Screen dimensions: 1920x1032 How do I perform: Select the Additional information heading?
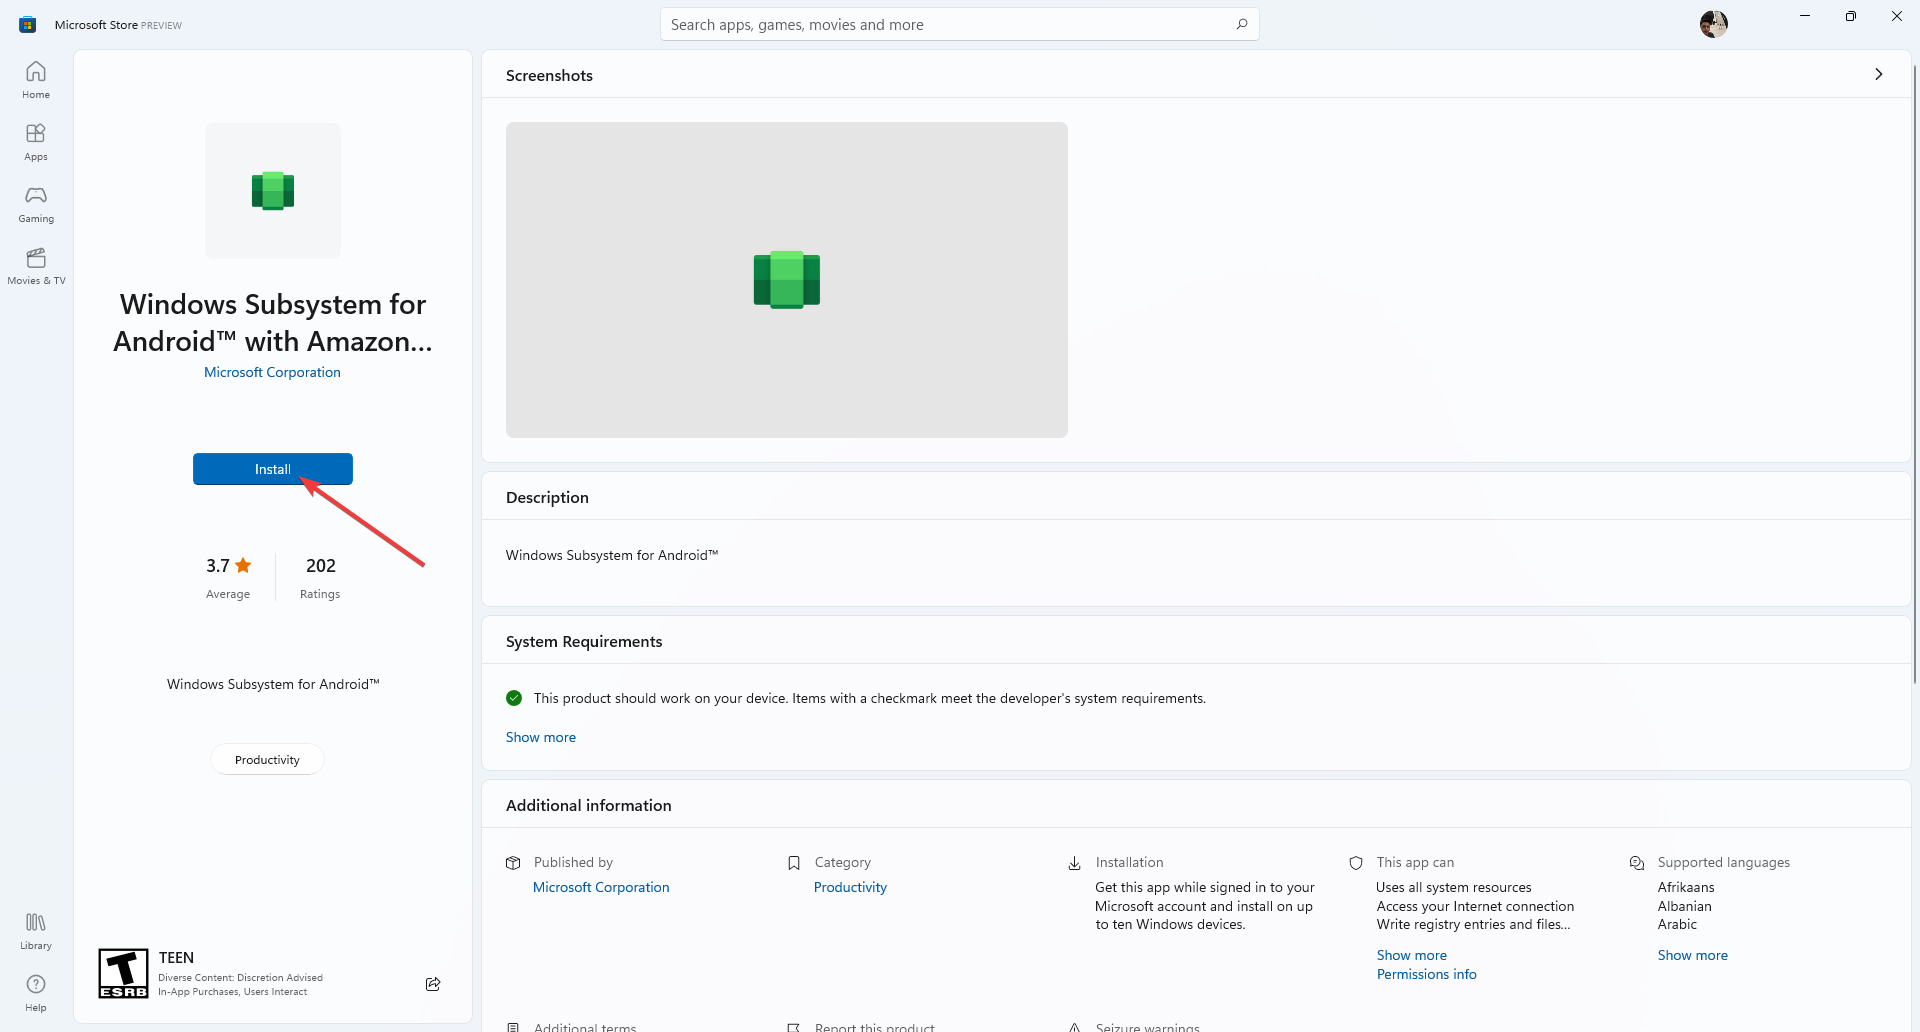[589, 805]
